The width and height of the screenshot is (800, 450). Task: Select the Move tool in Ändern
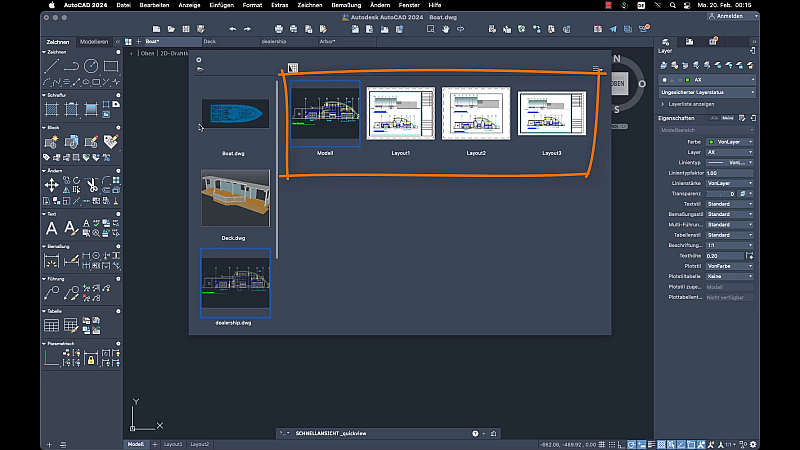pyautogui.click(x=51, y=185)
